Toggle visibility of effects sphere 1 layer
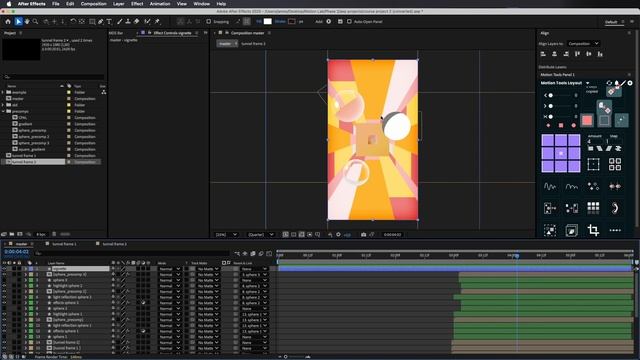640x360 pixels. [x=4, y=331]
